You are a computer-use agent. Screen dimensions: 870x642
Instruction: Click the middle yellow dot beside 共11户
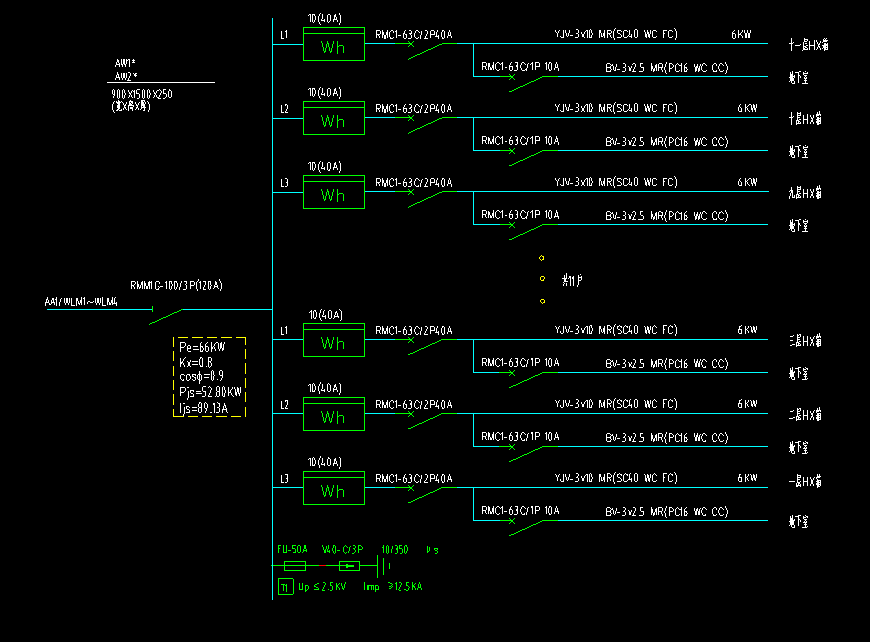[542, 279]
